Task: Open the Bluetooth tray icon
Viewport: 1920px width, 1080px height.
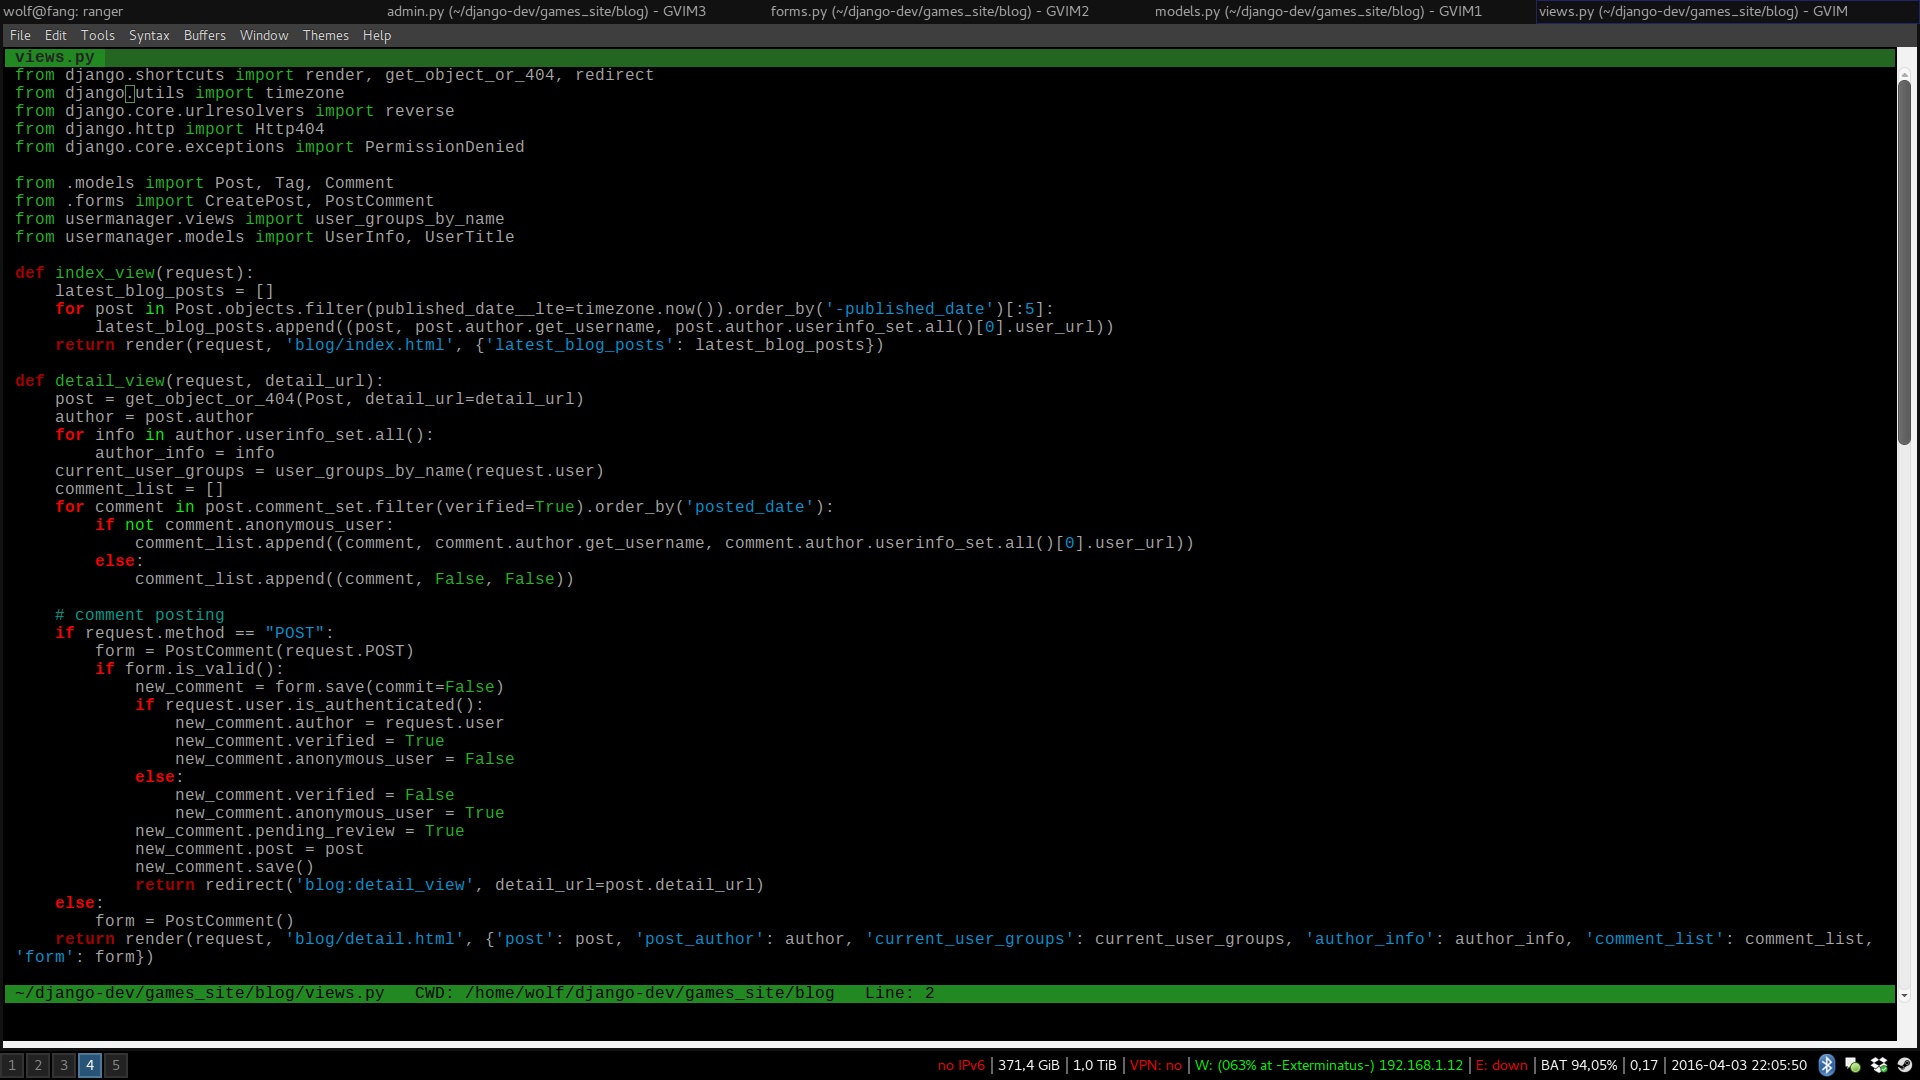Action: pos(1826,1065)
